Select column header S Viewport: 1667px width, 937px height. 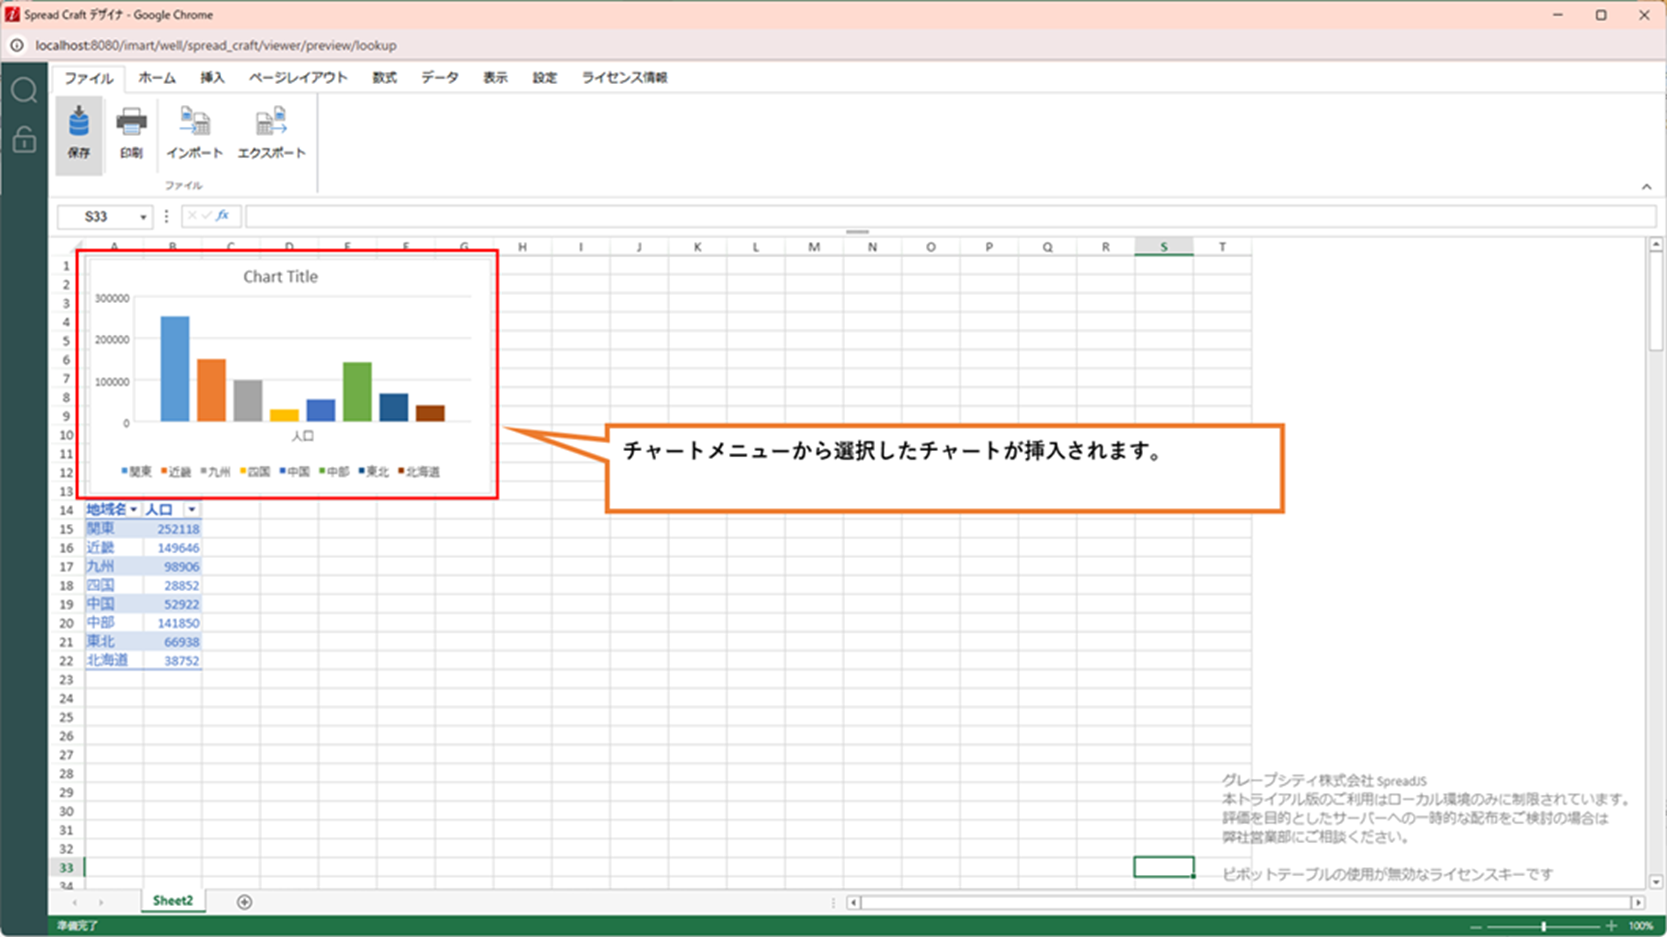coord(1163,247)
